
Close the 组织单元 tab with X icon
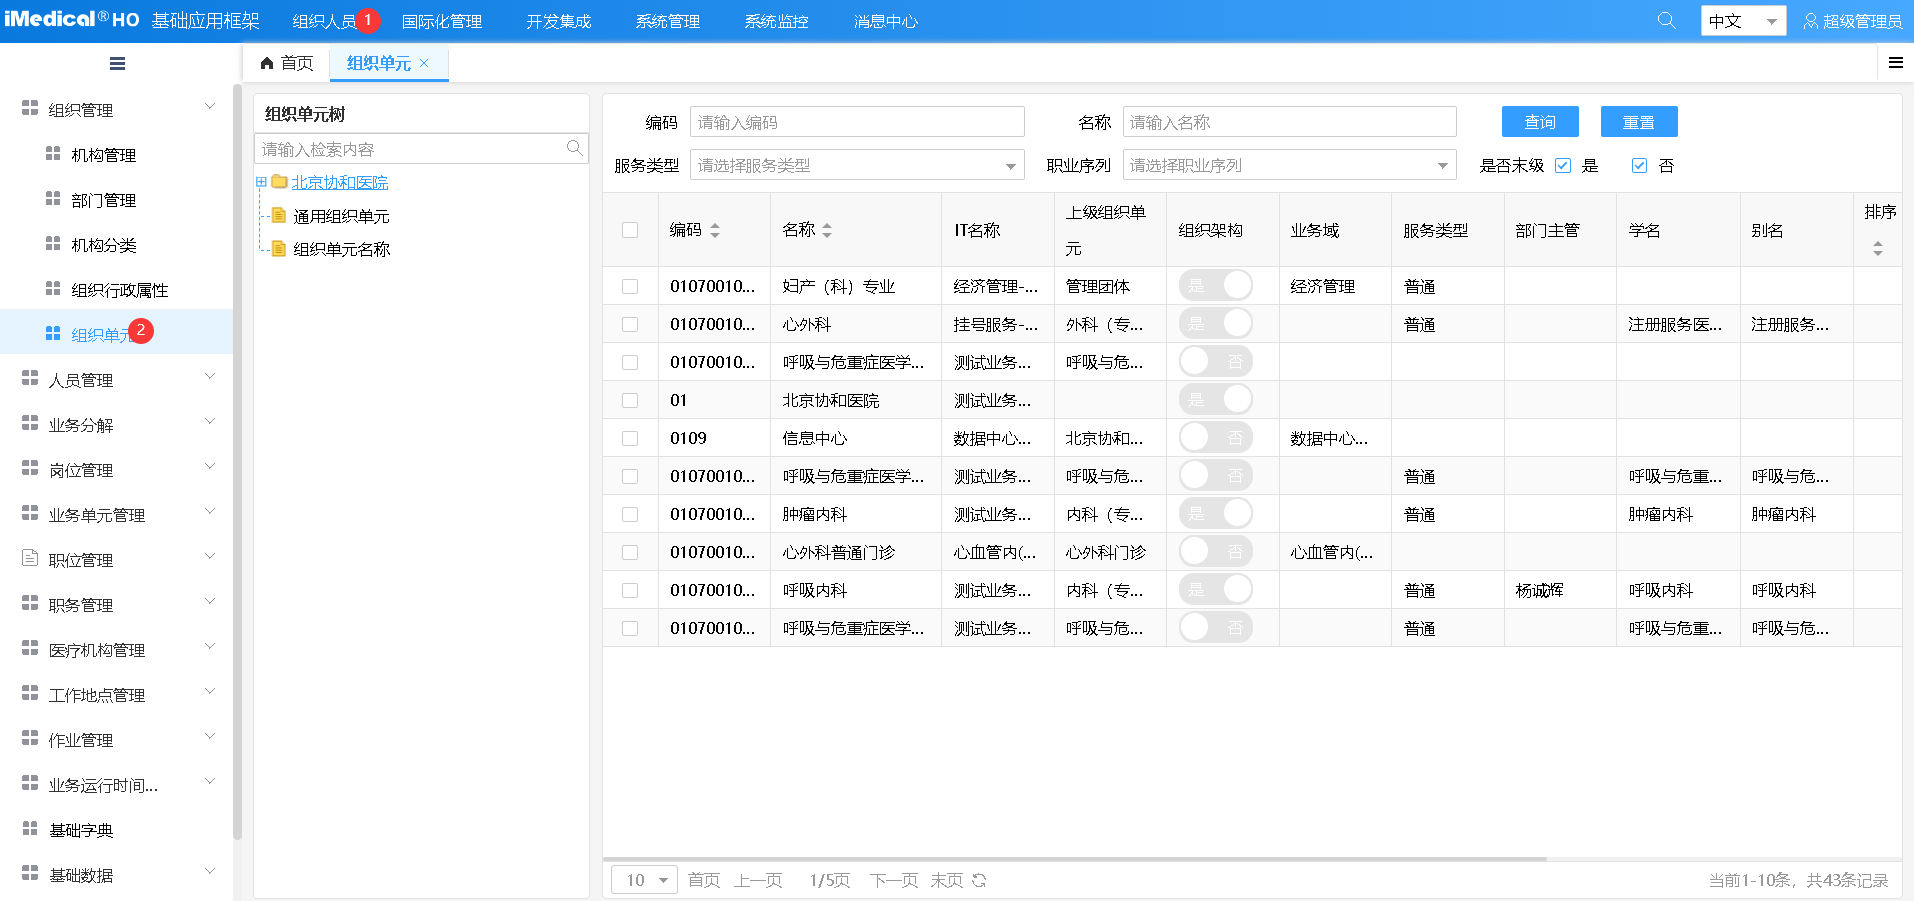(x=424, y=63)
